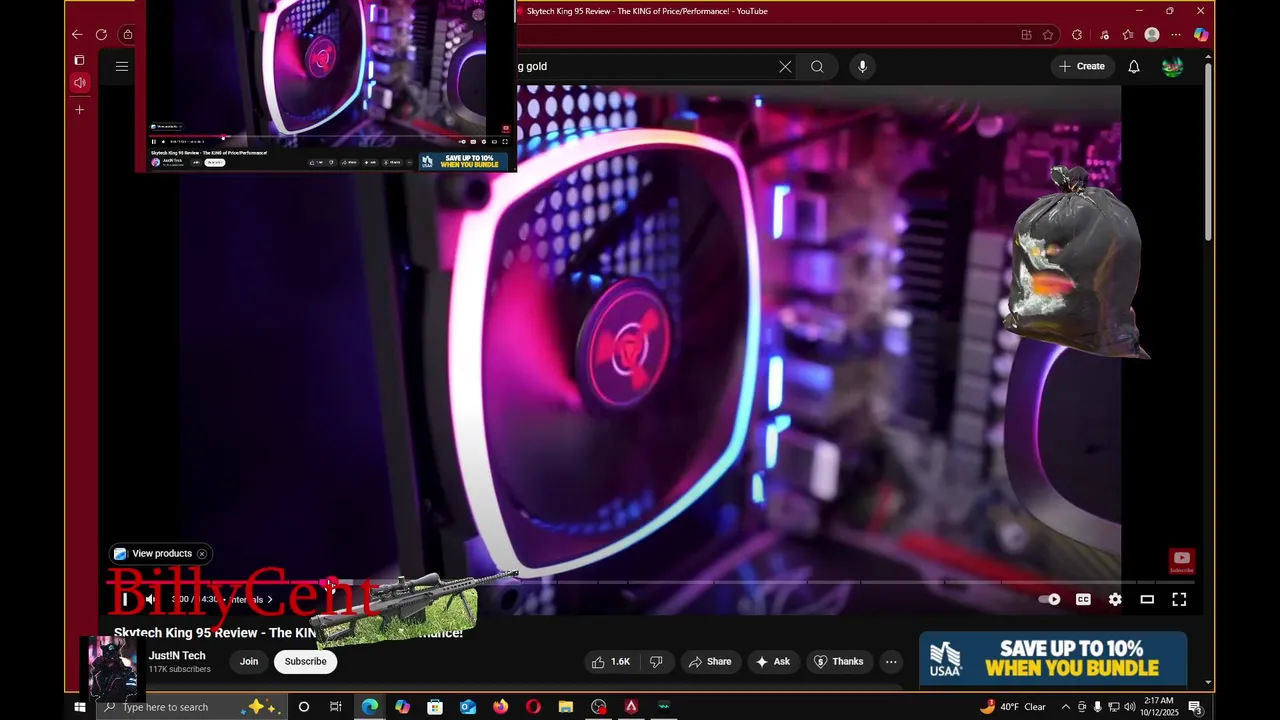Show hidden tray icons chevron
The height and width of the screenshot is (720, 1280).
pos(1065,707)
